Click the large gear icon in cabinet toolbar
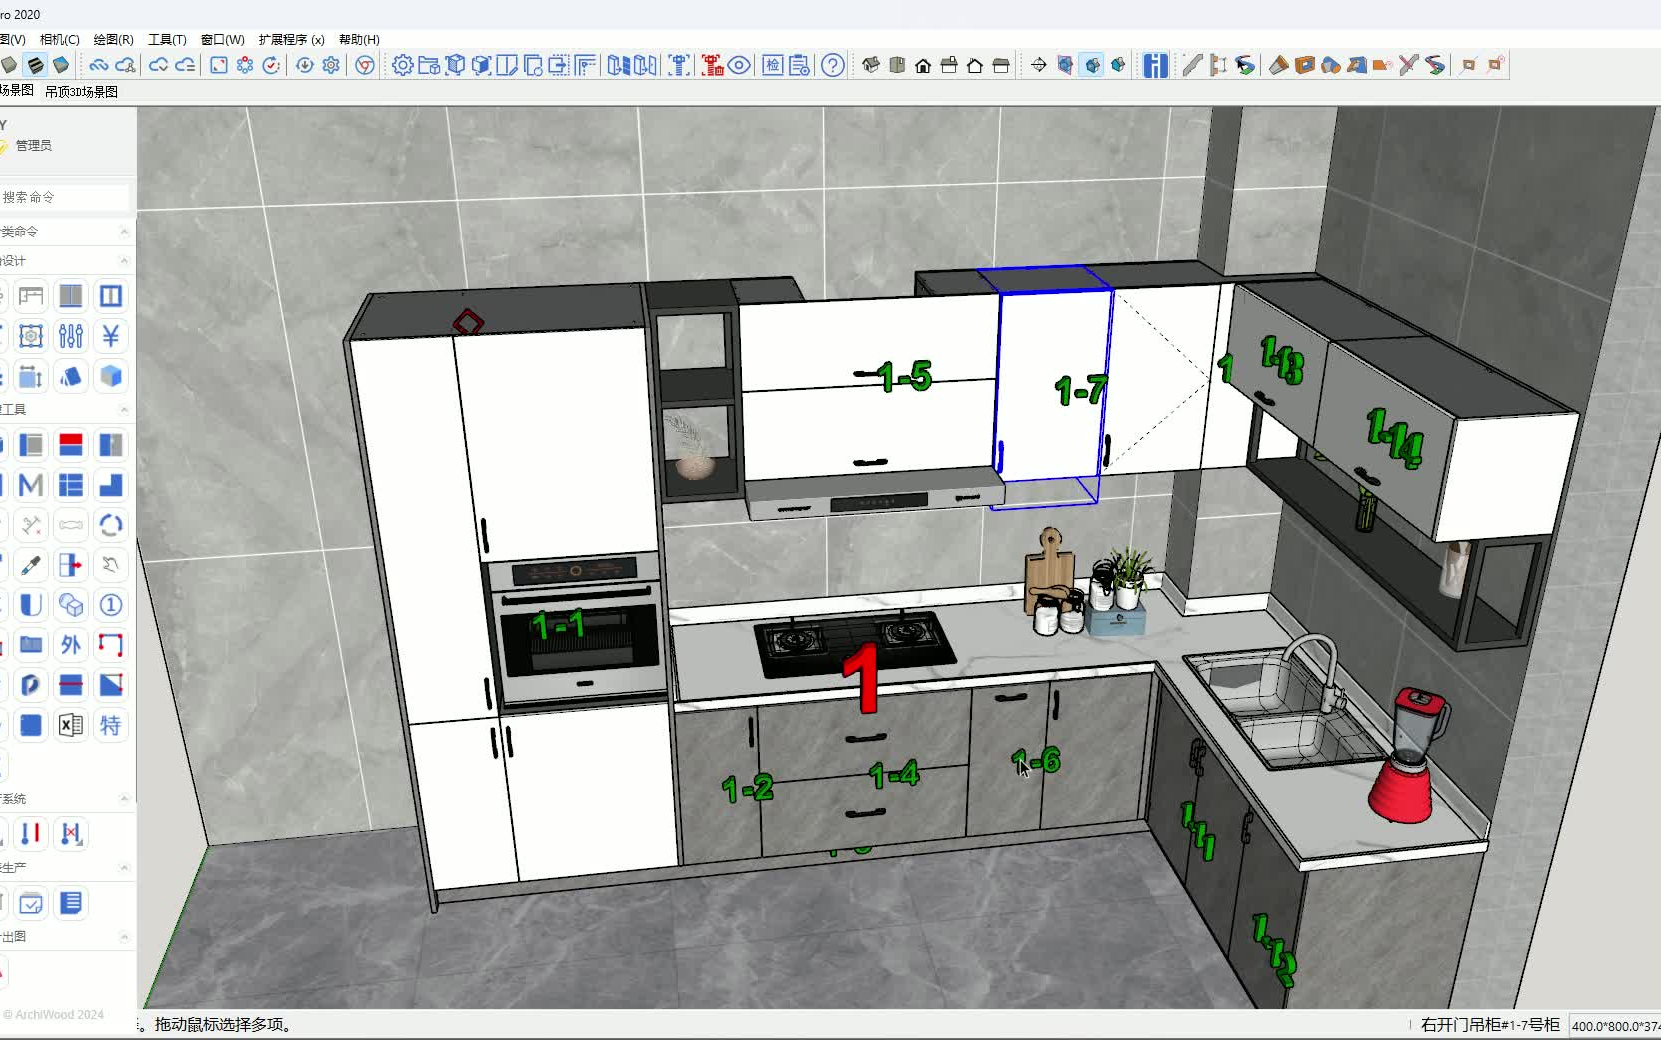The image size is (1661, 1040). (x=402, y=65)
